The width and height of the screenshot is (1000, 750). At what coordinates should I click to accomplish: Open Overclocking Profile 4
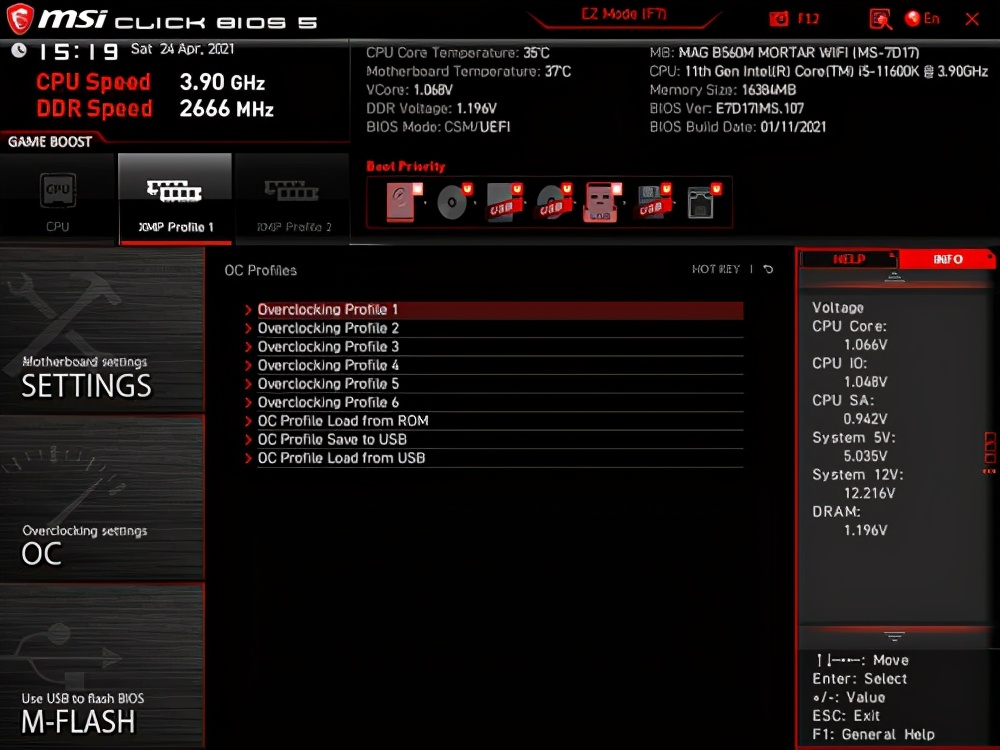tap(500, 365)
